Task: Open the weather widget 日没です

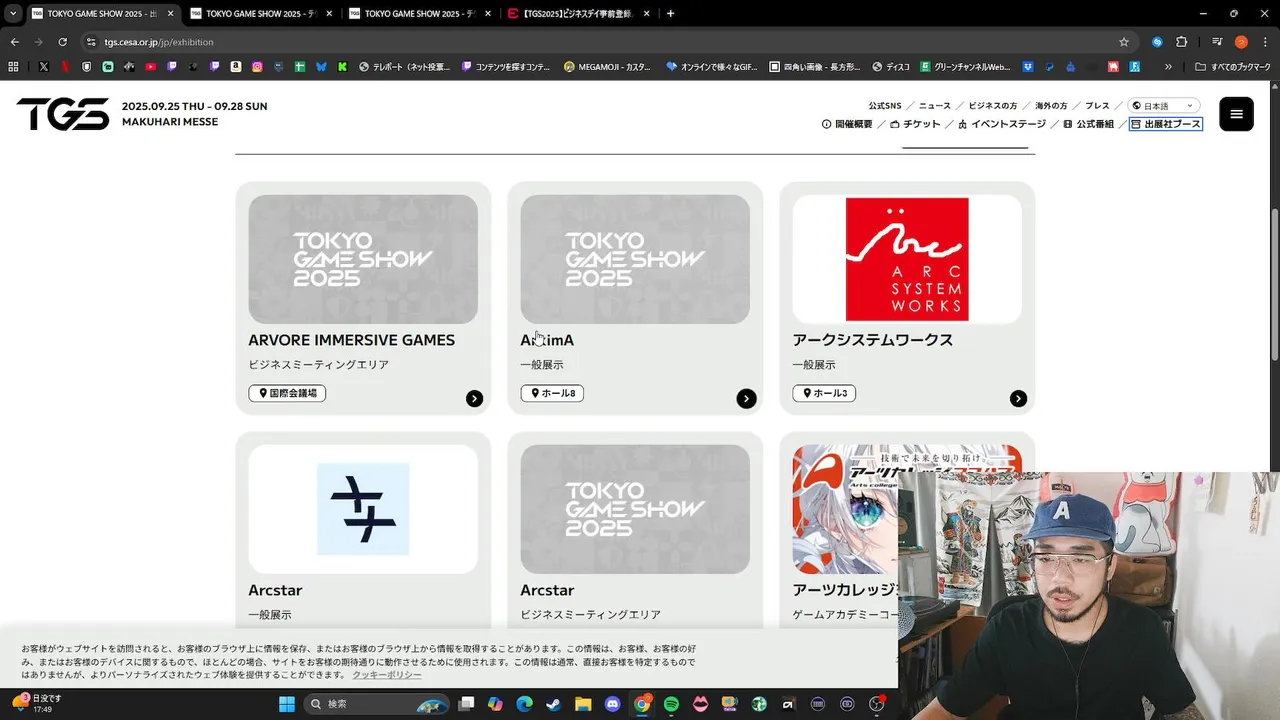Action: [38, 703]
